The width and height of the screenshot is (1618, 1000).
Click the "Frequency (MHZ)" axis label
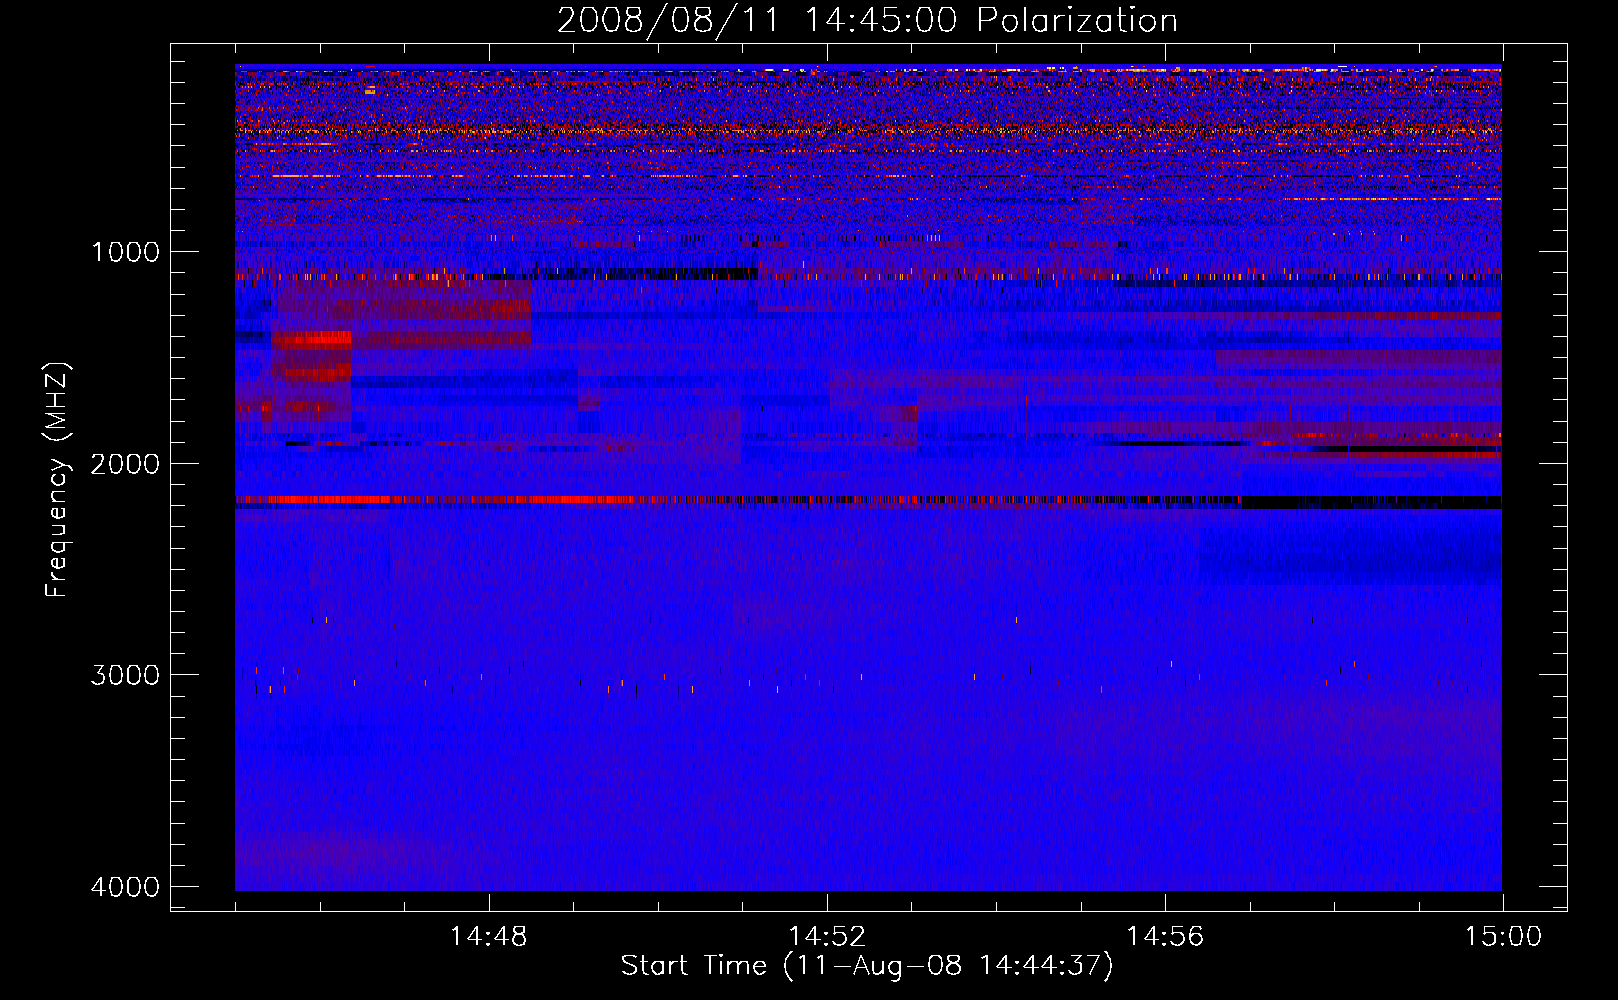coord(57,480)
